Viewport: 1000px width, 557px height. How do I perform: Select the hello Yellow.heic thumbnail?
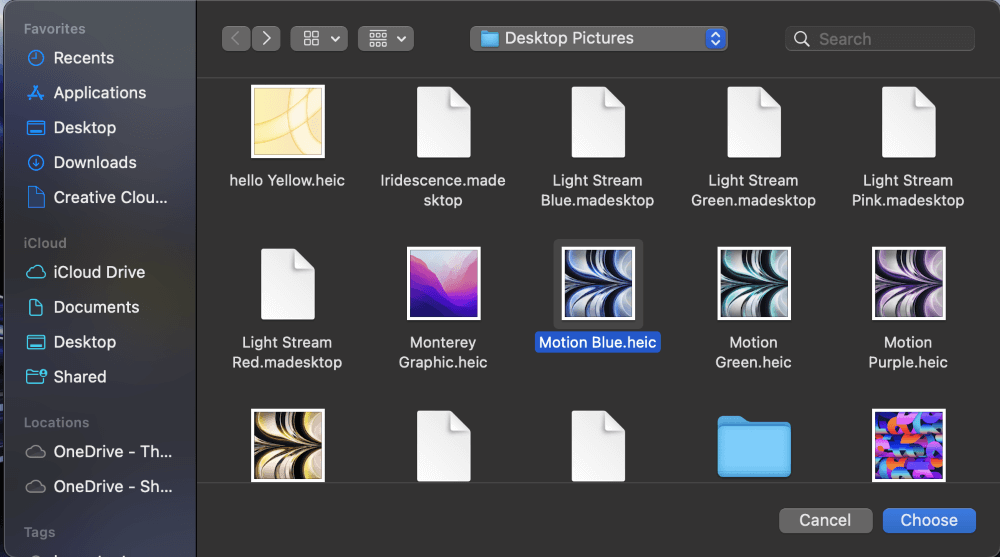pos(287,121)
